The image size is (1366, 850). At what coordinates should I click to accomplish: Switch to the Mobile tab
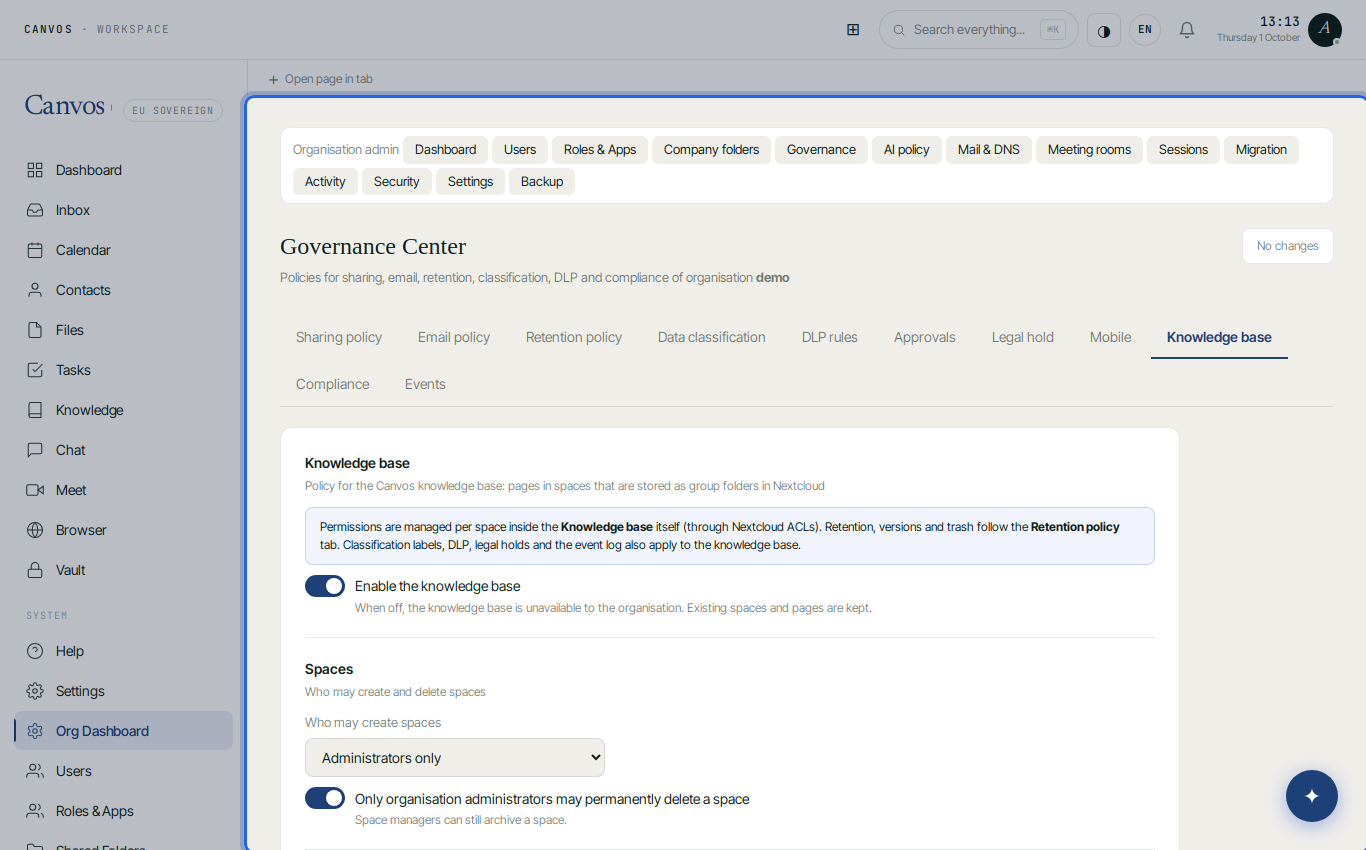coord(1111,337)
